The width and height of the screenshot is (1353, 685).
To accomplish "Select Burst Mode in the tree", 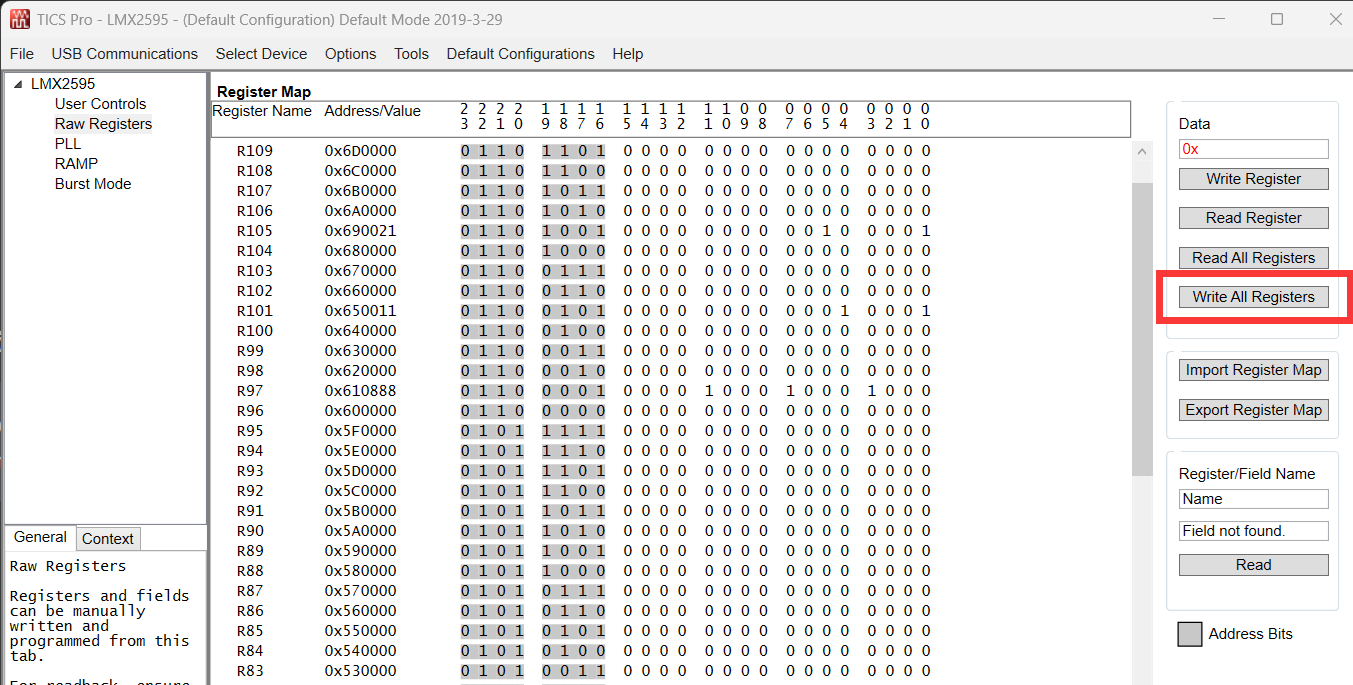I will pos(93,184).
